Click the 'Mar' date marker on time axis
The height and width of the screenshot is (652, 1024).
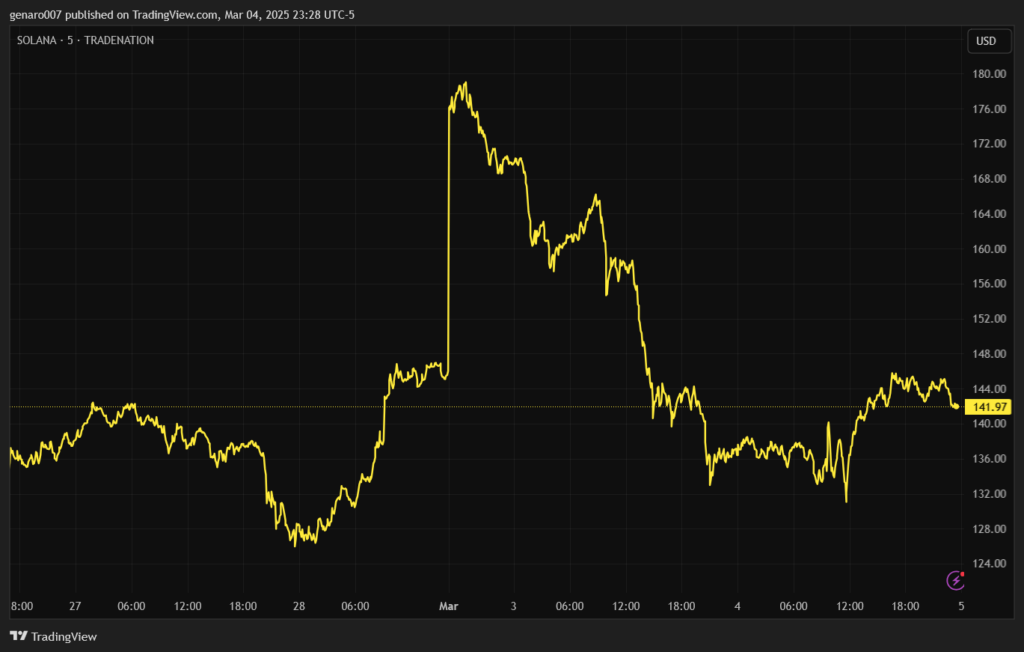[x=448, y=606]
